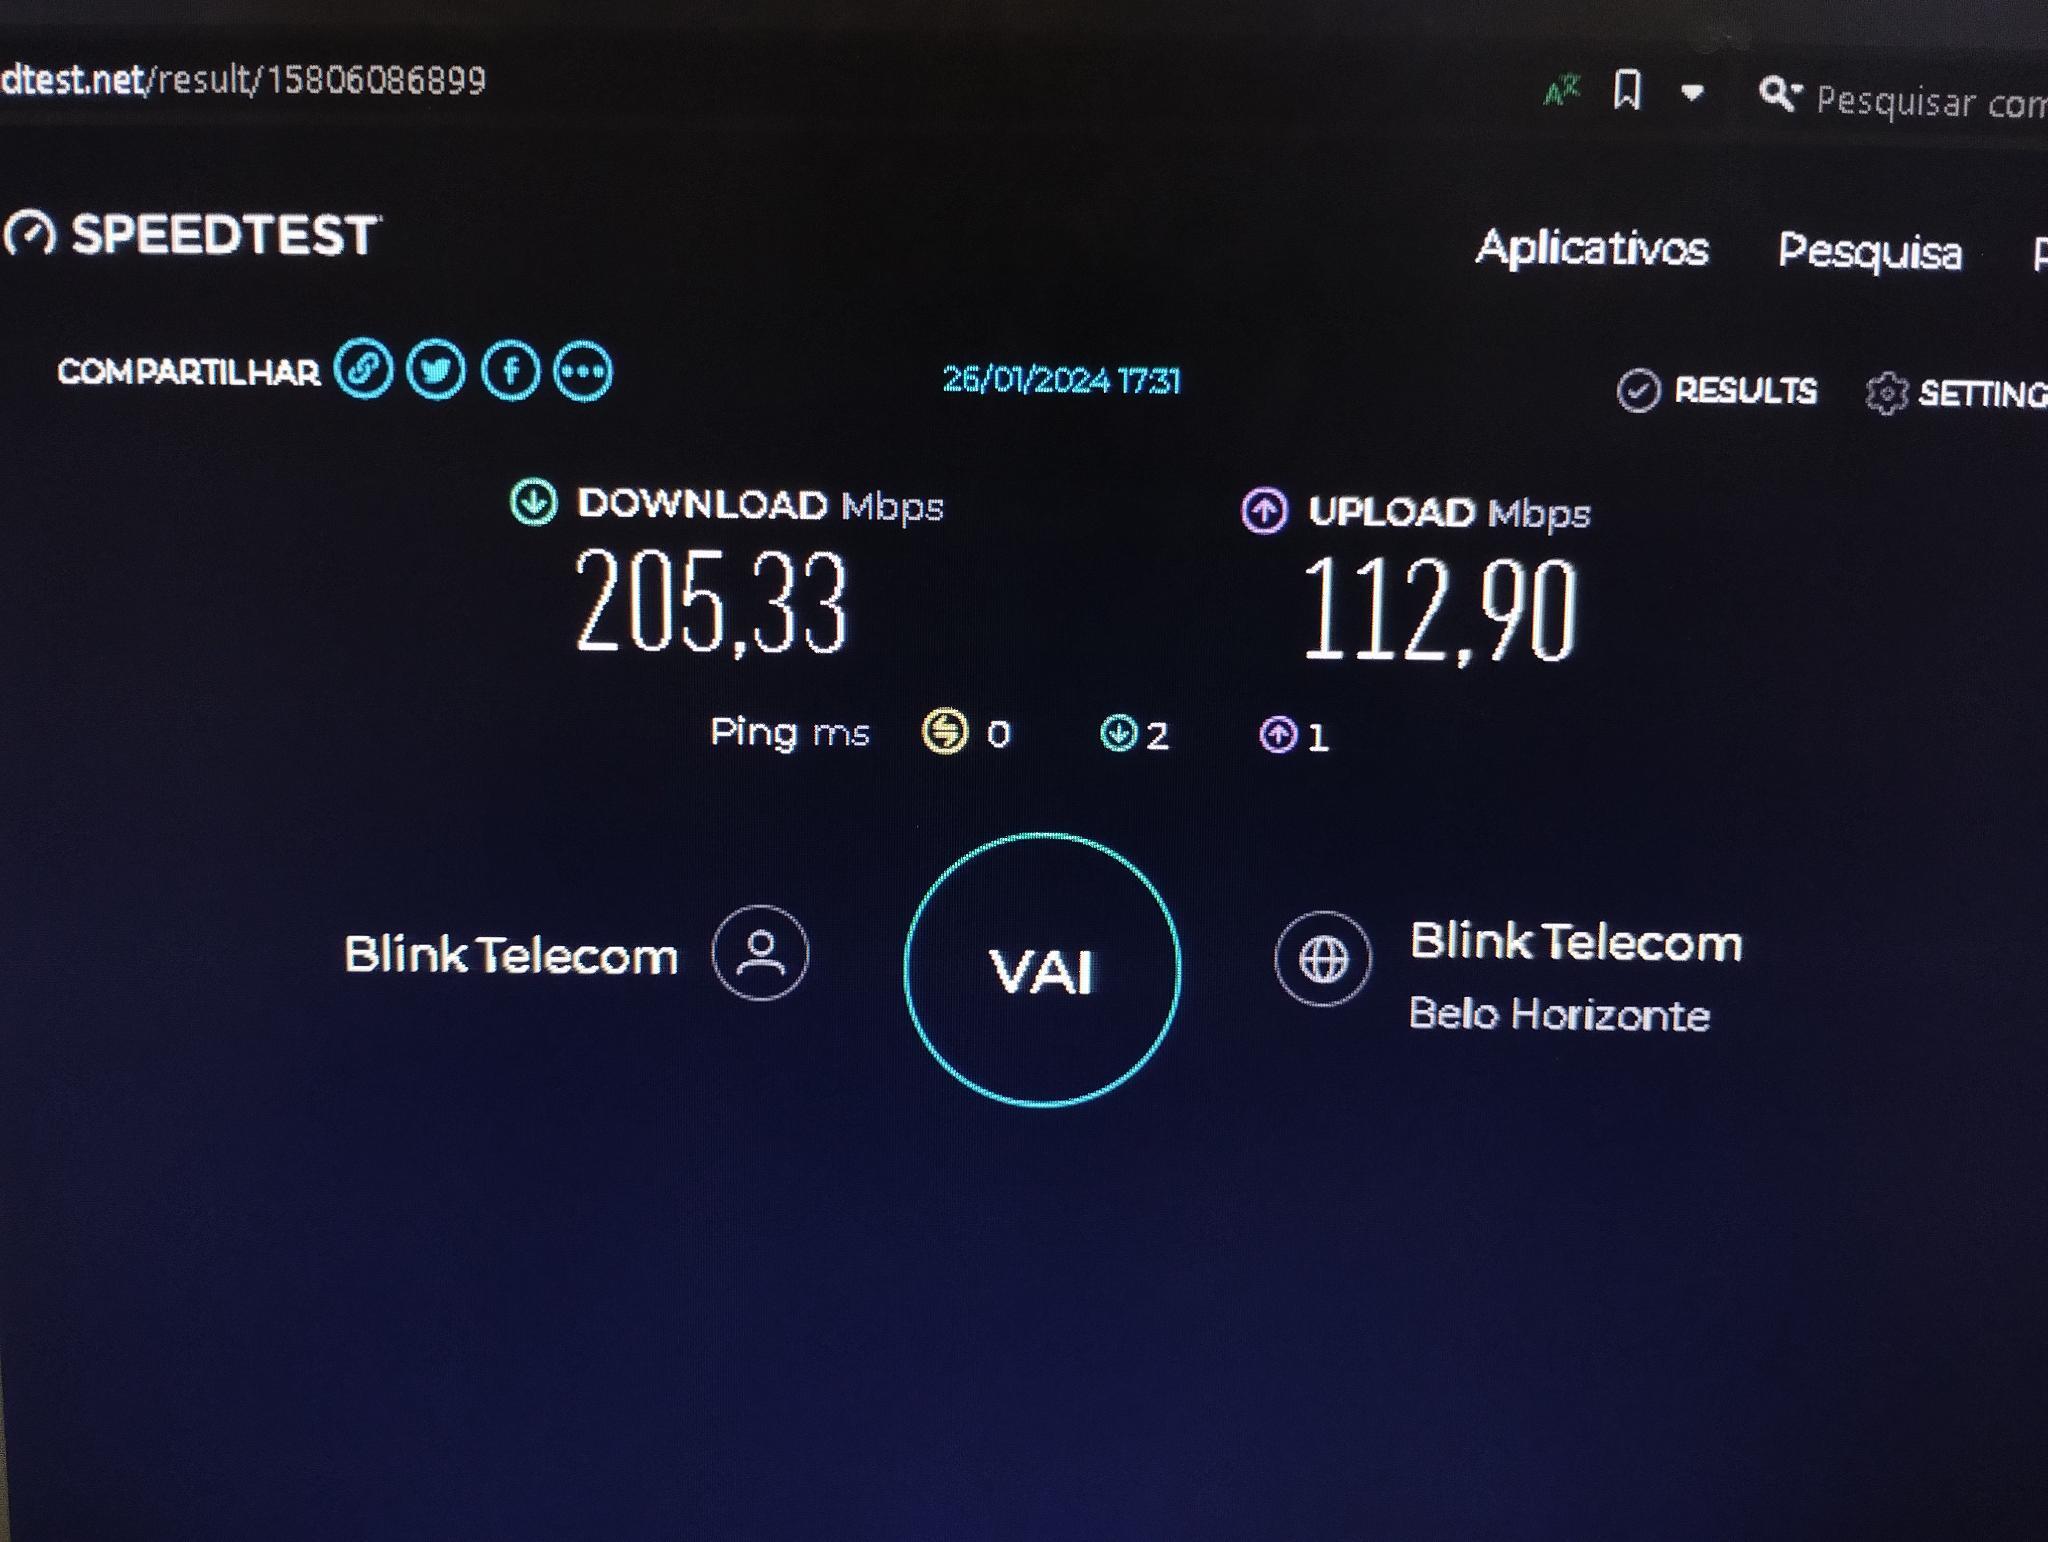Screen dimensions: 2048x1542
Task: Expand the dropdown arrow beside bookmark icon
Action: coord(1692,94)
